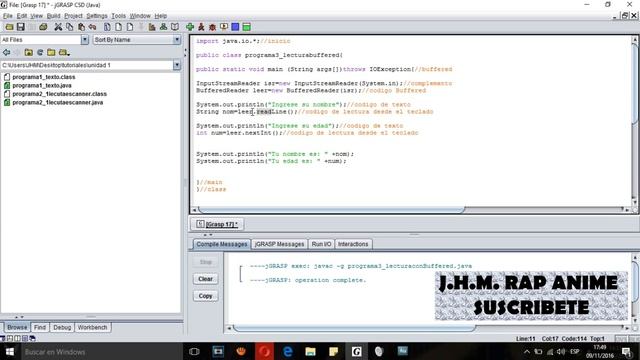This screenshot has width=640, height=360.
Task: Click the Copy icon in the toolbar
Action: (x=70, y=27)
